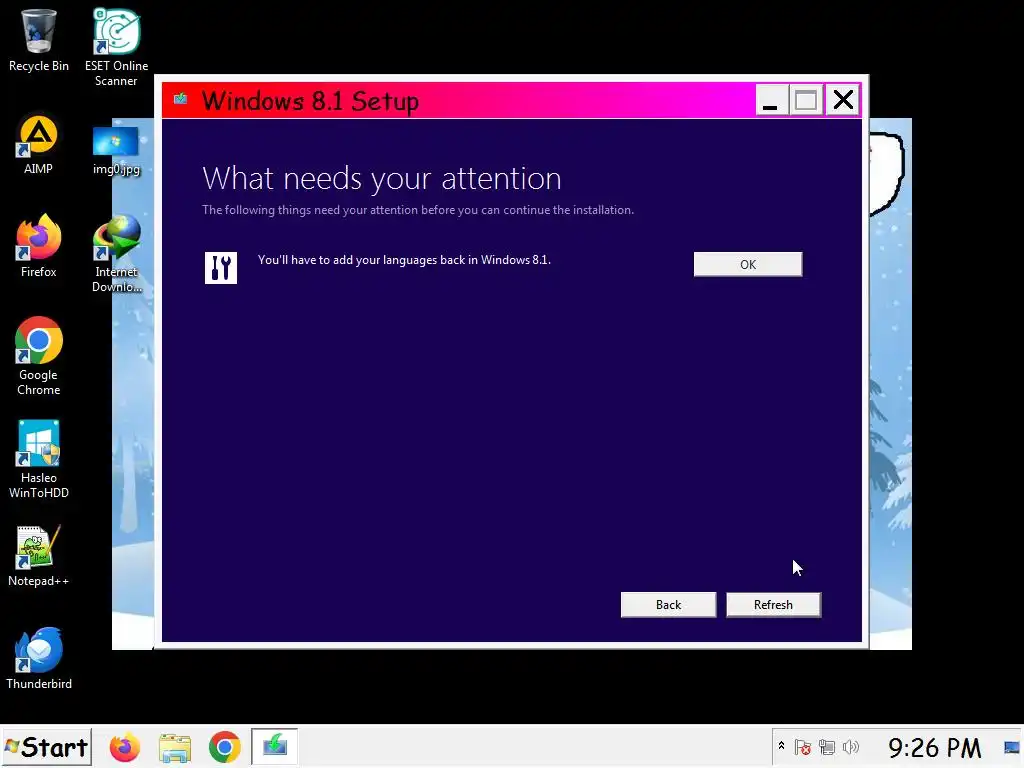
Task: Launch the Thunderbird desktop shortcut
Action: tap(39, 658)
